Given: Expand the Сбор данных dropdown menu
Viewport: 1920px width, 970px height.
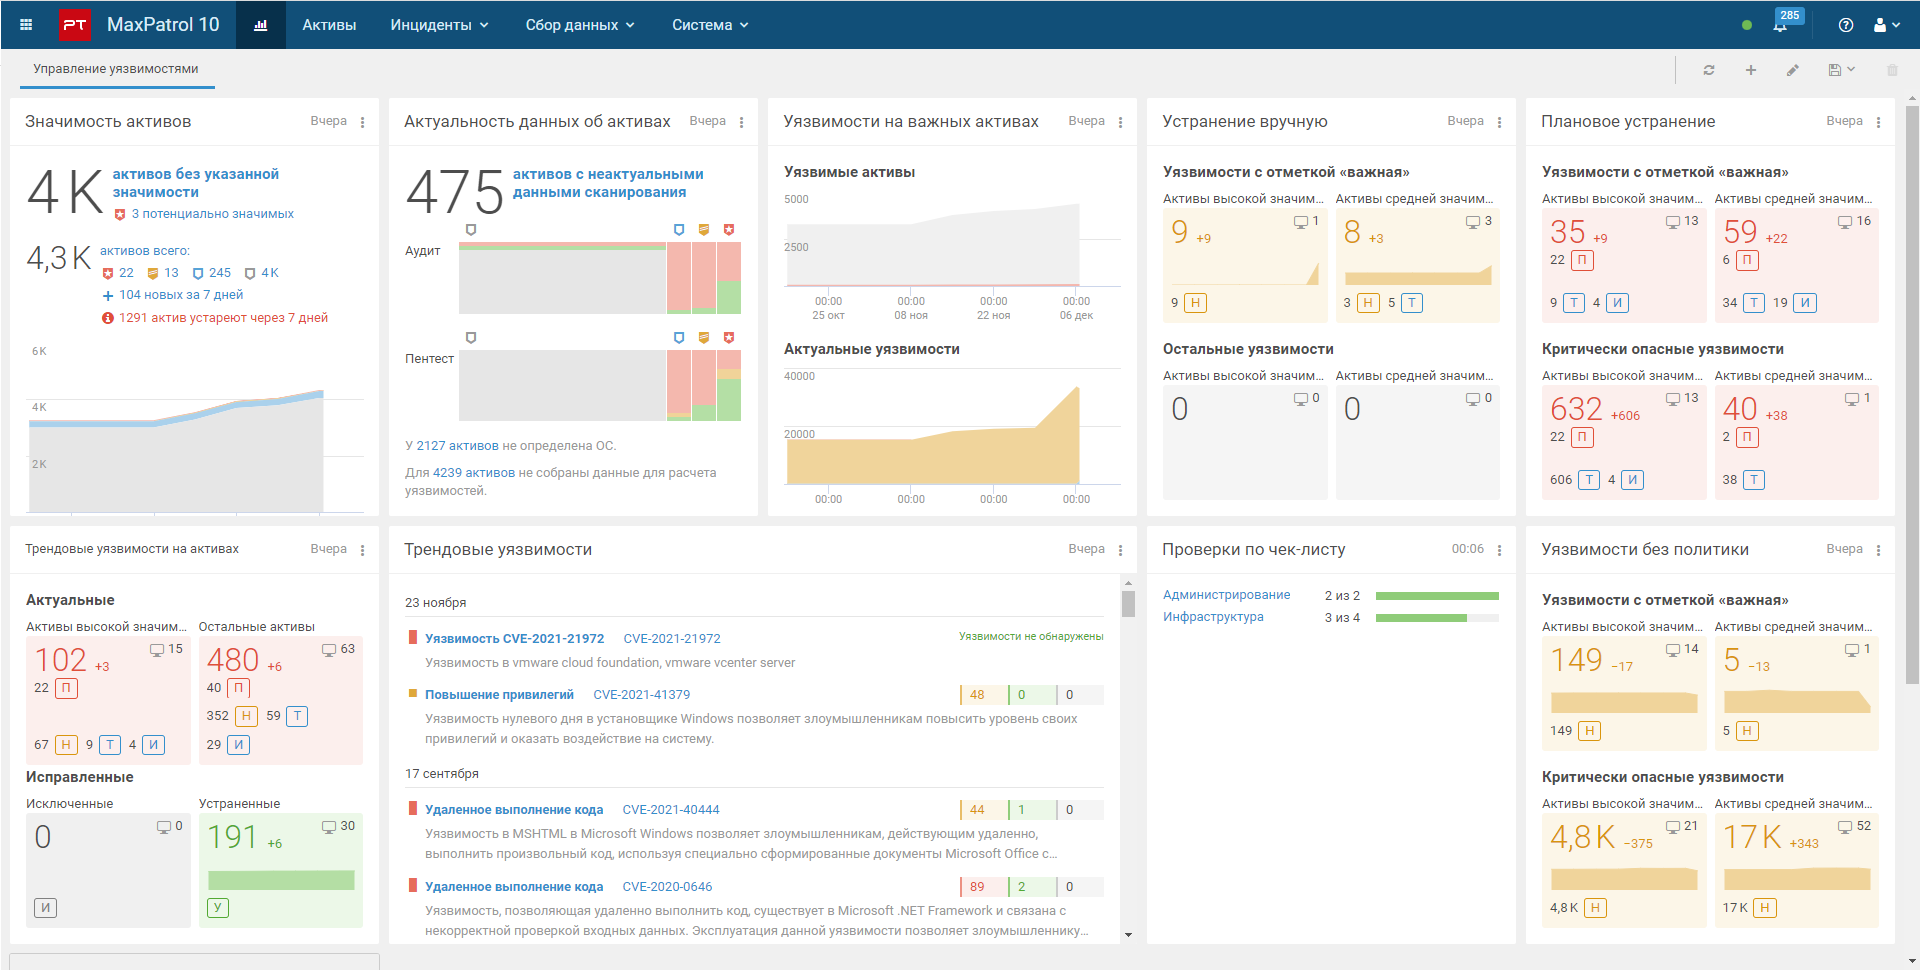Looking at the screenshot, I should point(580,25).
